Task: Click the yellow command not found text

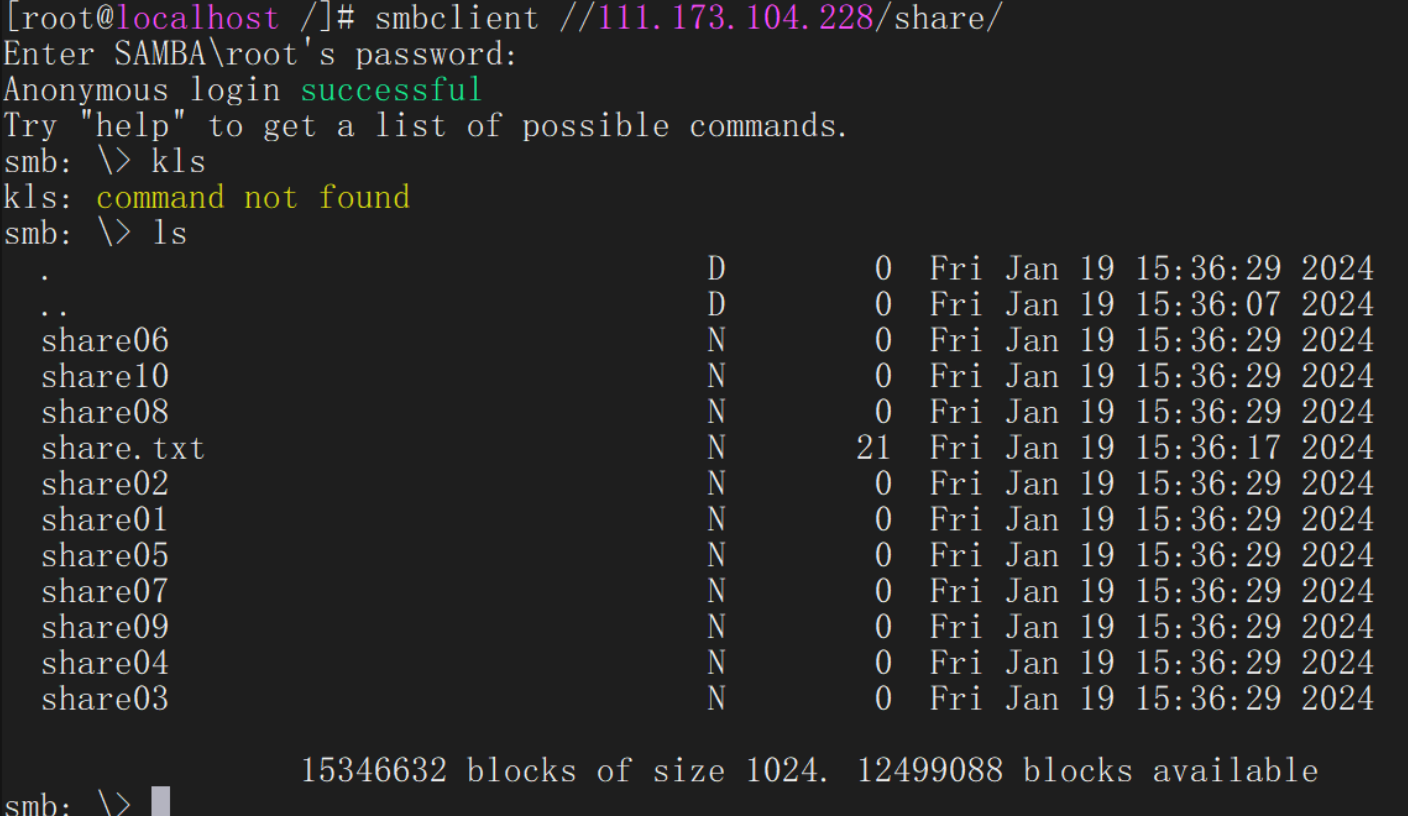Action: tap(253, 197)
